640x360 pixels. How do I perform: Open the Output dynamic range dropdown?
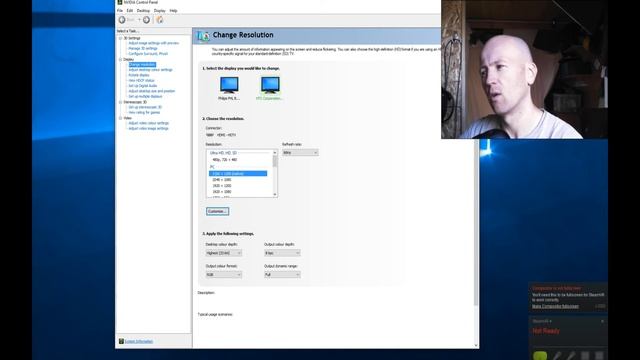[x=282, y=275]
